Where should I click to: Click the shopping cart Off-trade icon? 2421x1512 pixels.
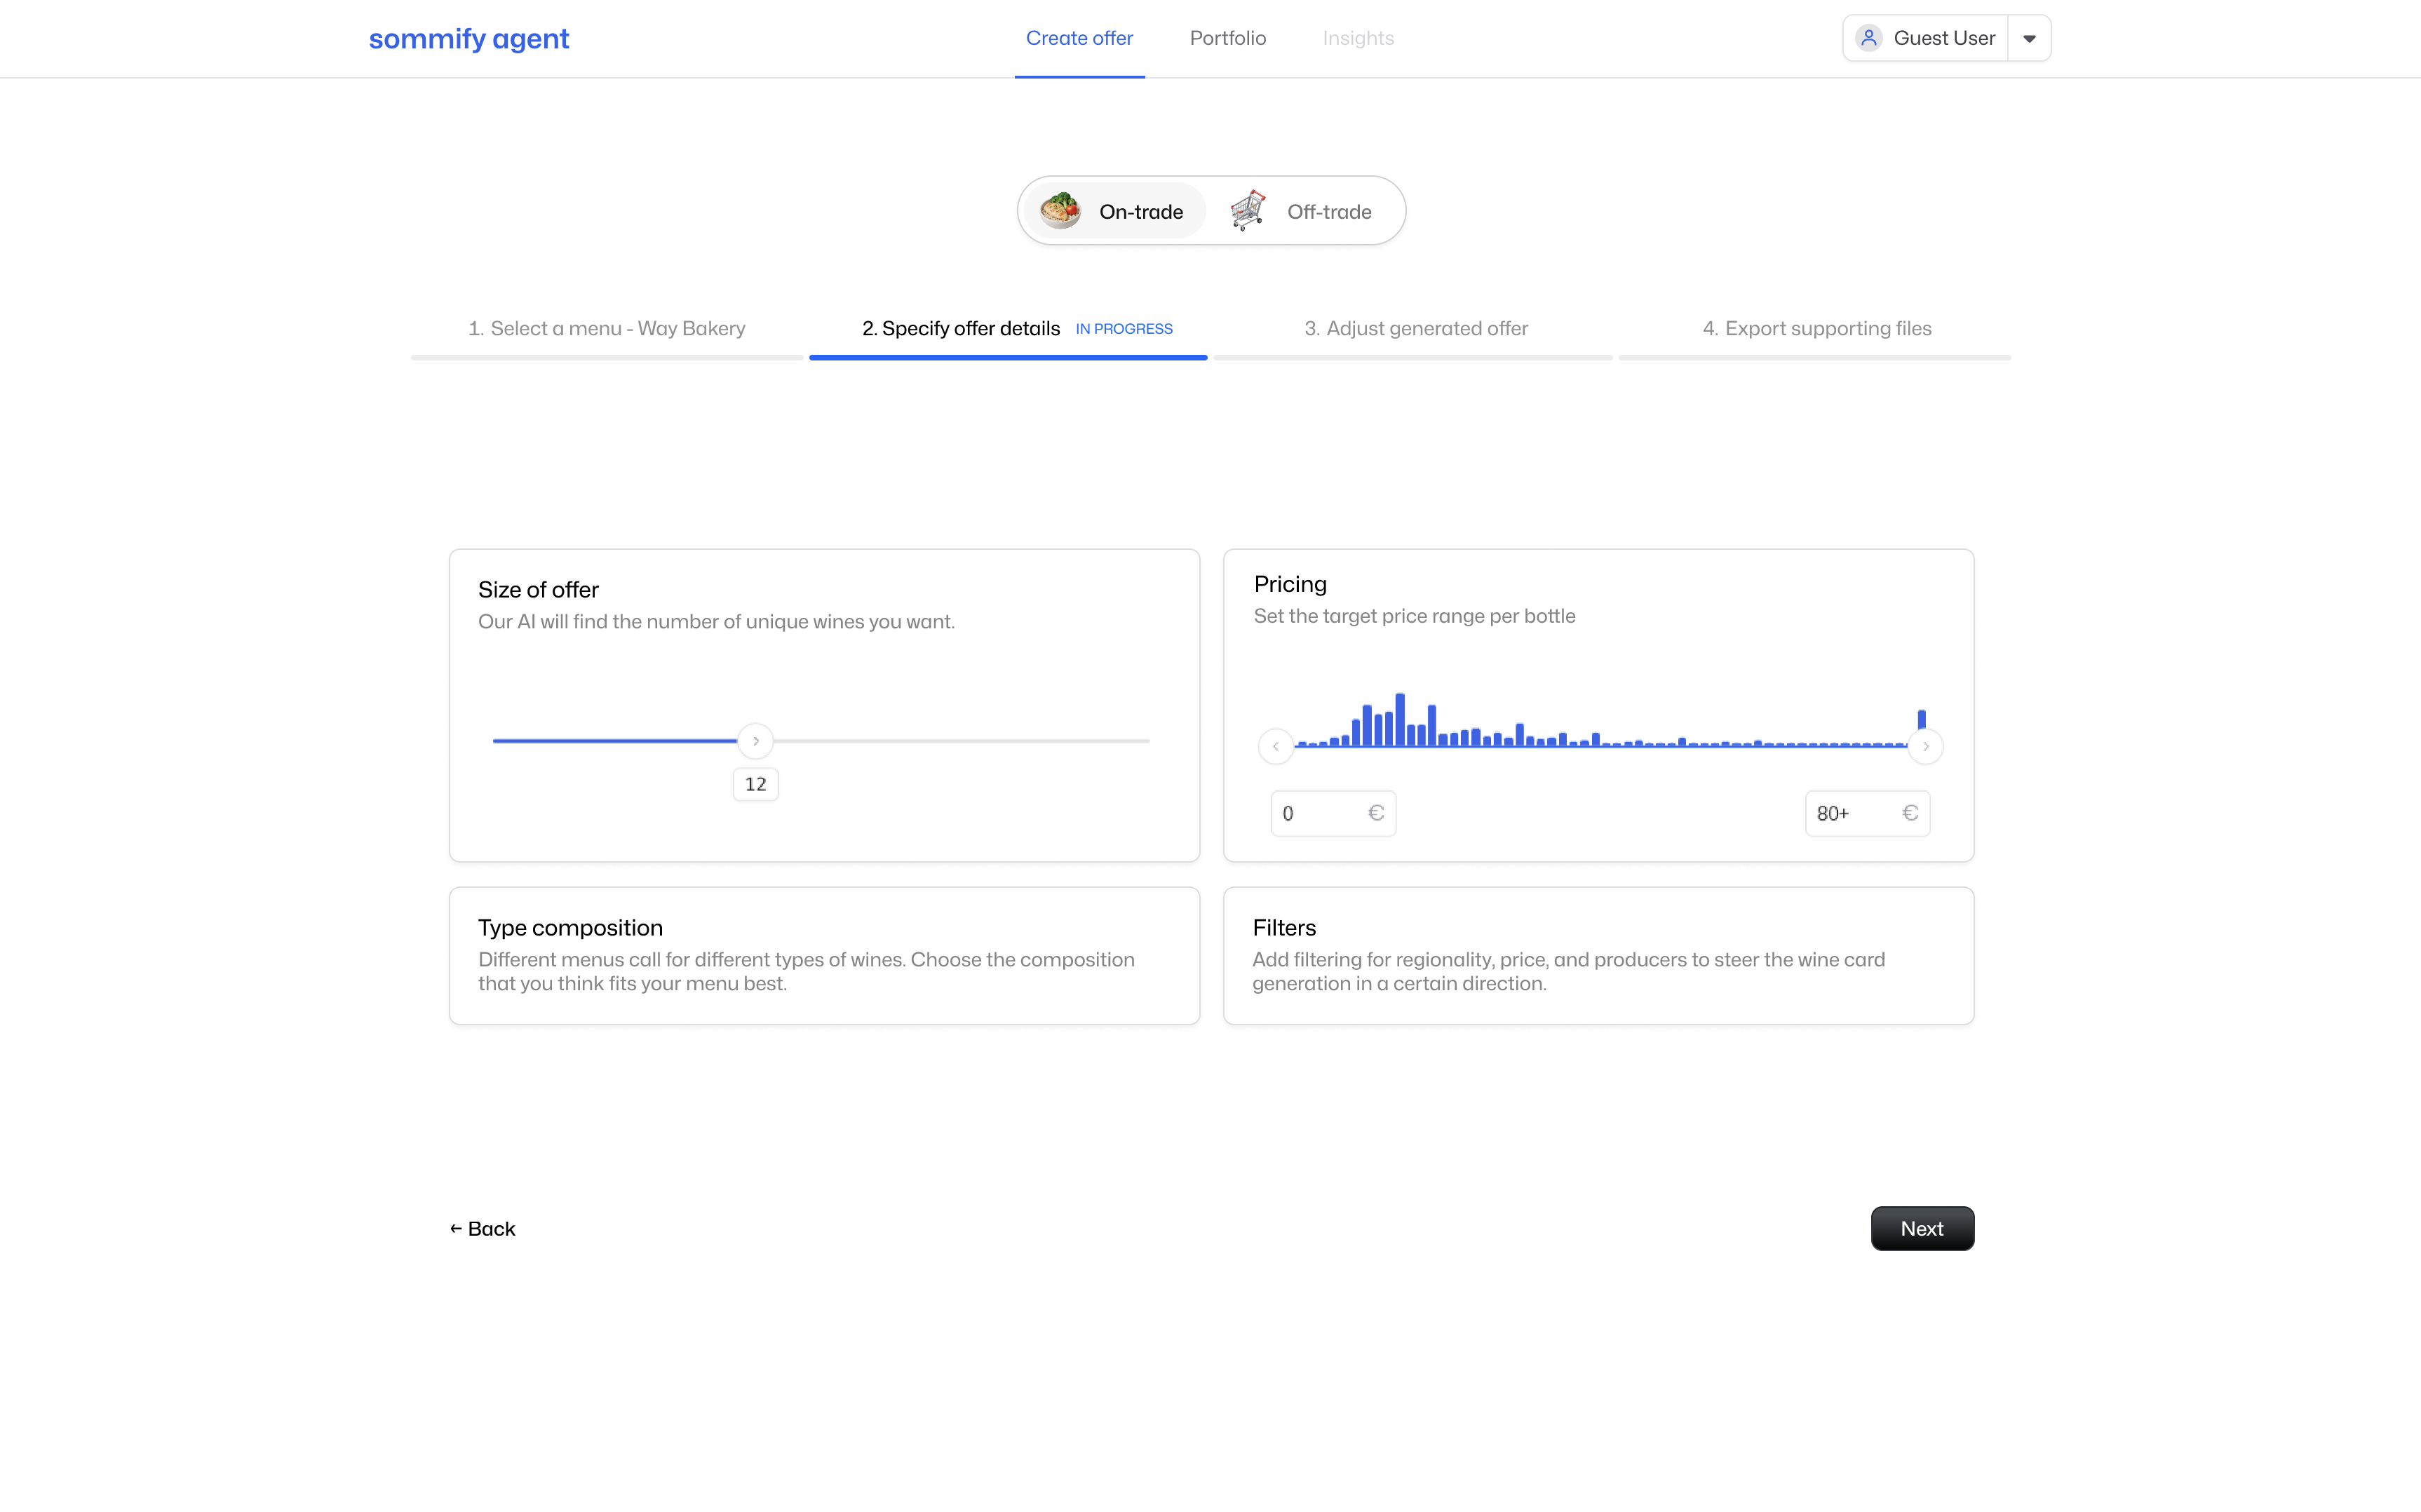[x=1247, y=210]
